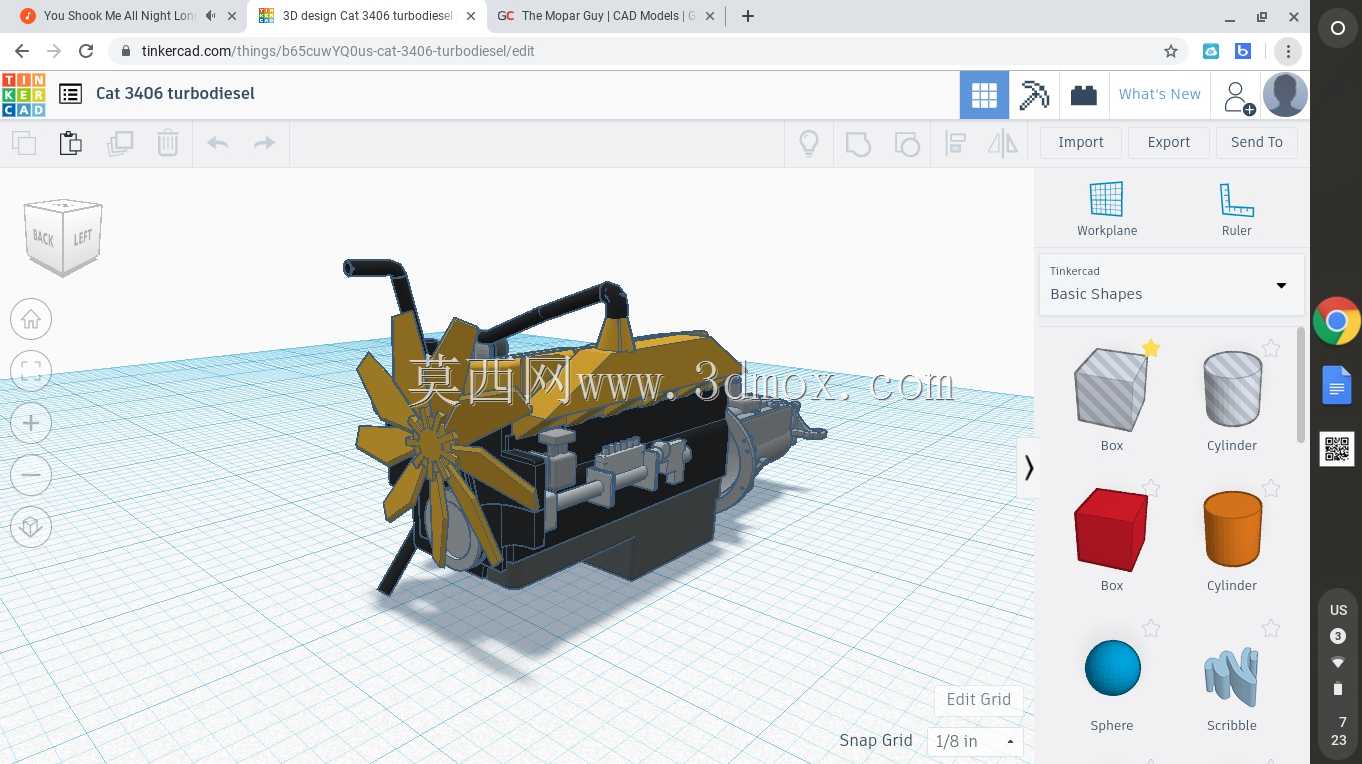Image resolution: width=1362 pixels, height=764 pixels.
Task: Open What's New link
Action: [1160, 94]
